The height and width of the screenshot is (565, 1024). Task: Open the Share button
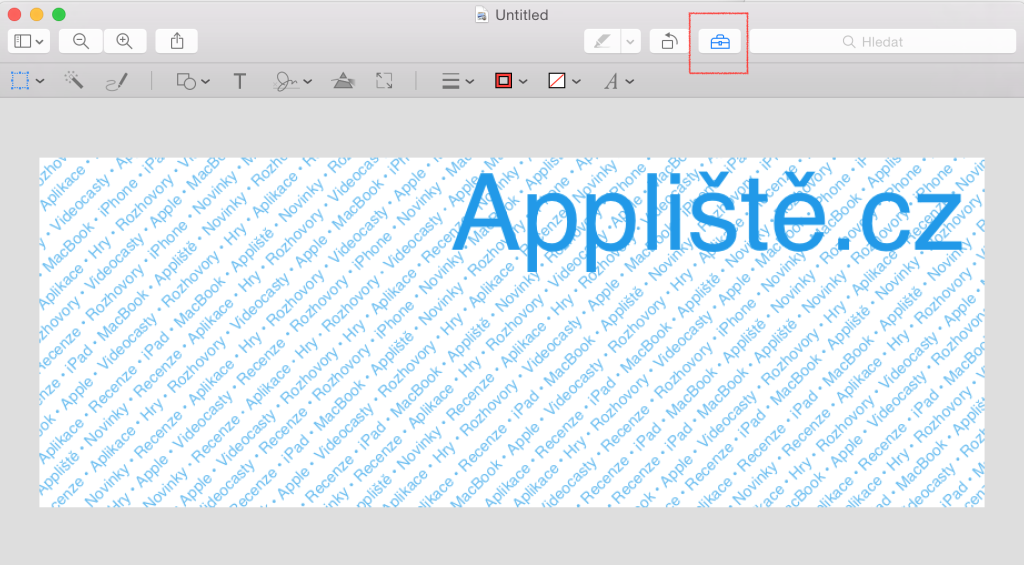[177, 41]
